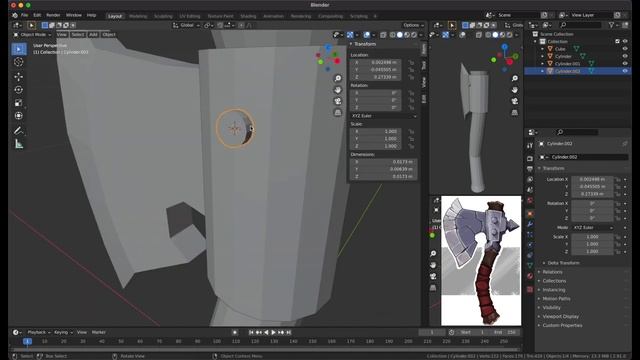Screen dimensions: 640x360
Task: Select Cylinder.001 in the outliner
Action: (x=567, y=64)
